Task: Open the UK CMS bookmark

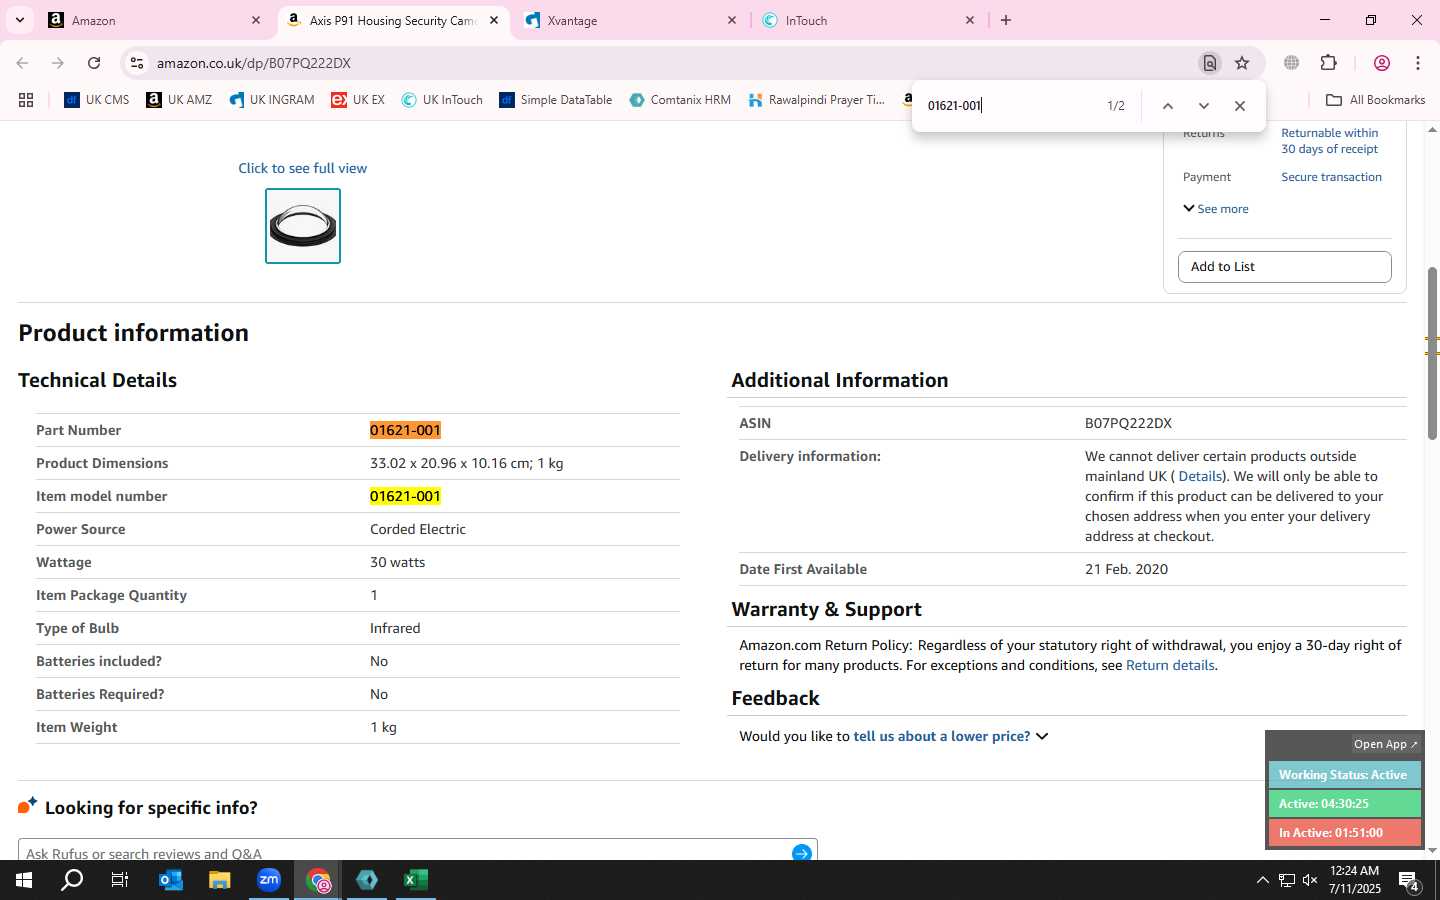Action: 97,100
